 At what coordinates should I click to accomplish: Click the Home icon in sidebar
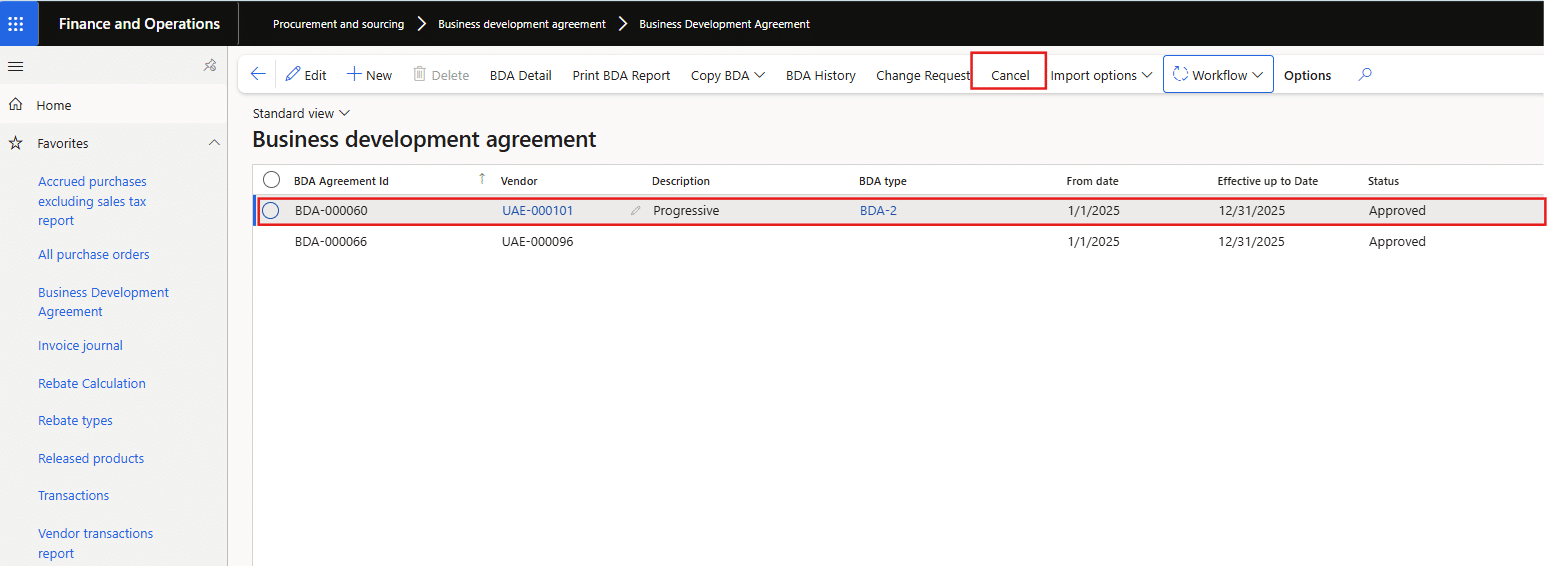point(16,105)
